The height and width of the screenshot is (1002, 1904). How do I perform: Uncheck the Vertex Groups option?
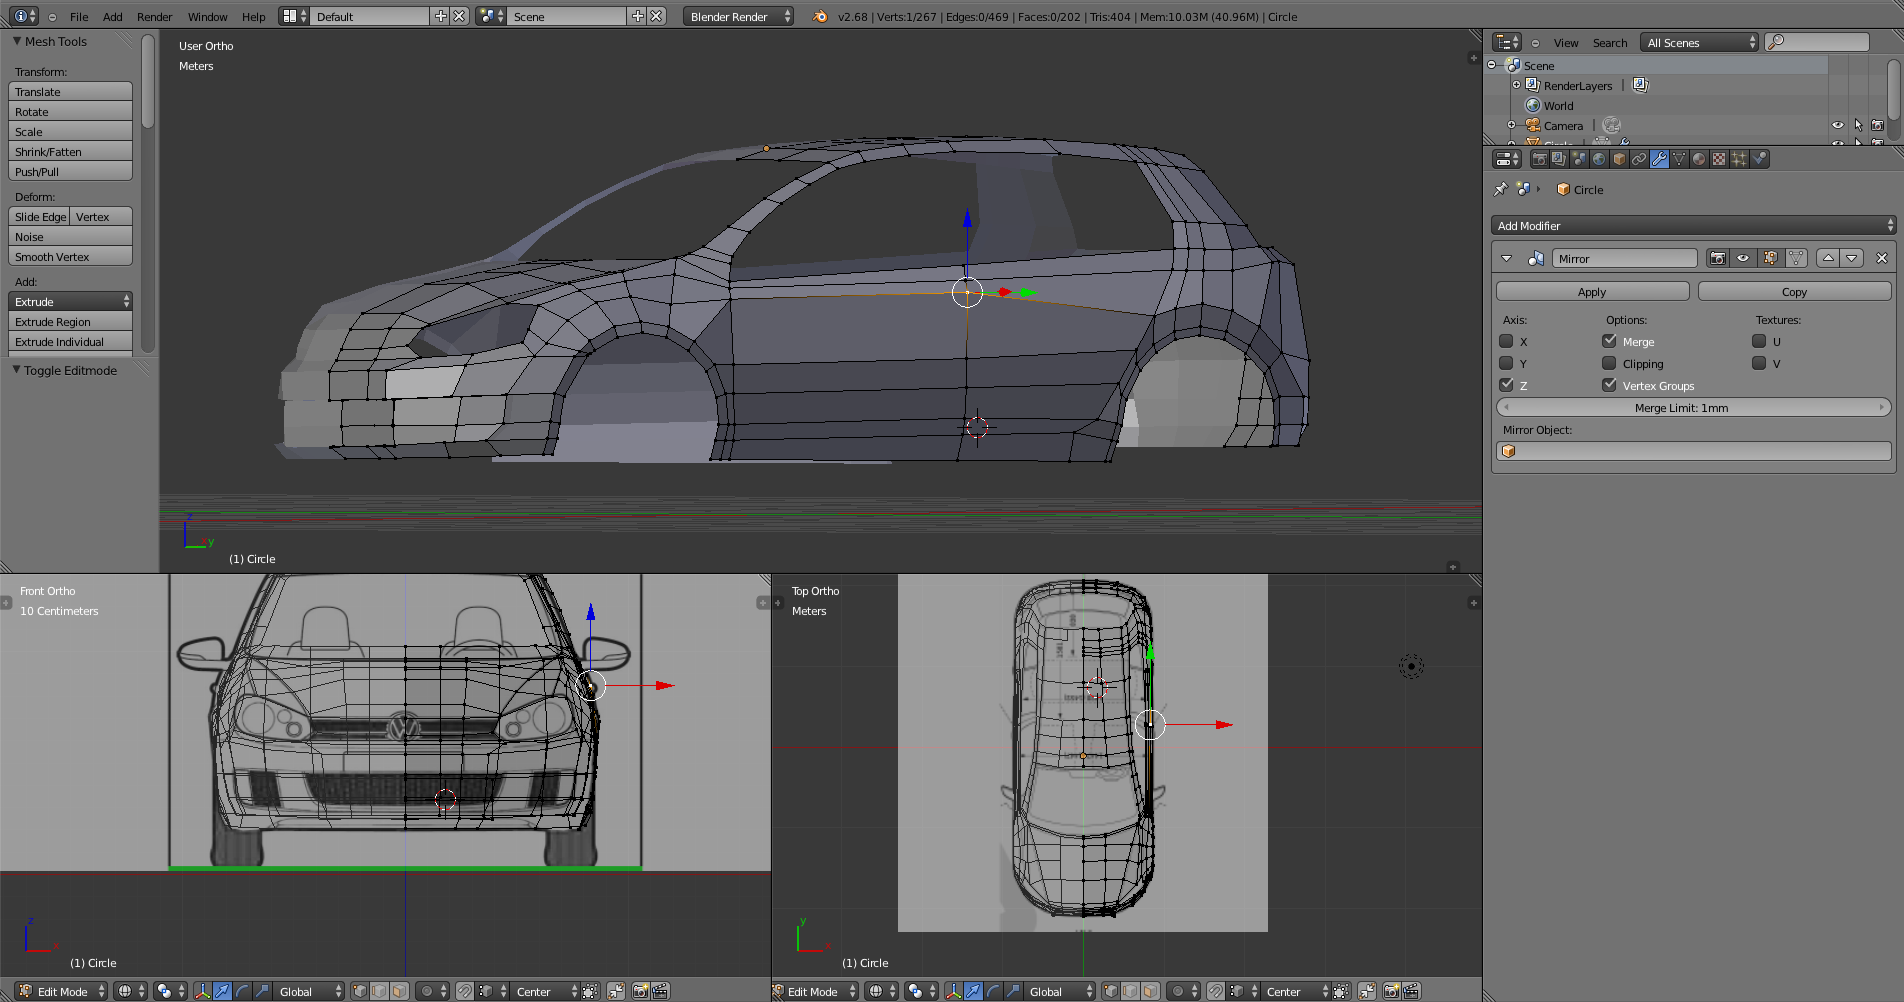tap(1609, 385)
